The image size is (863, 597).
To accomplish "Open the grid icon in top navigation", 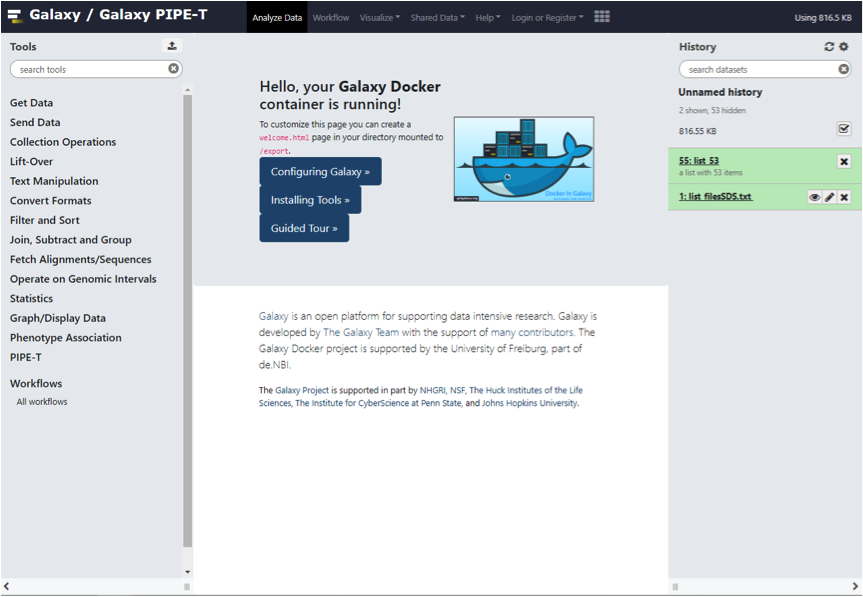I will click(x=602, y=17).
